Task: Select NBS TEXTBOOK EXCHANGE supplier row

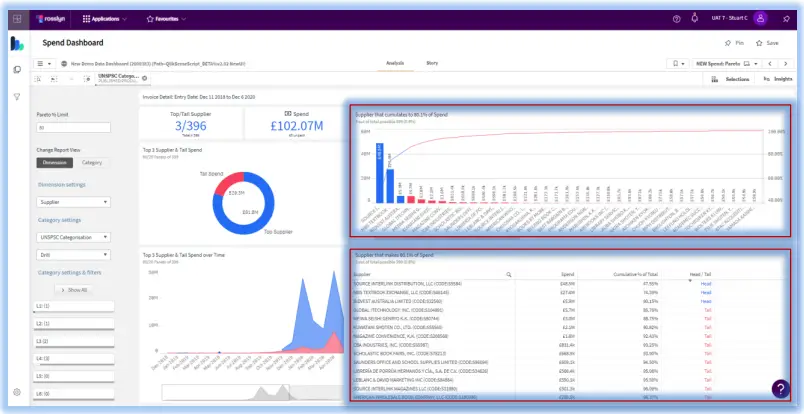Action: (x=569, y=292)
